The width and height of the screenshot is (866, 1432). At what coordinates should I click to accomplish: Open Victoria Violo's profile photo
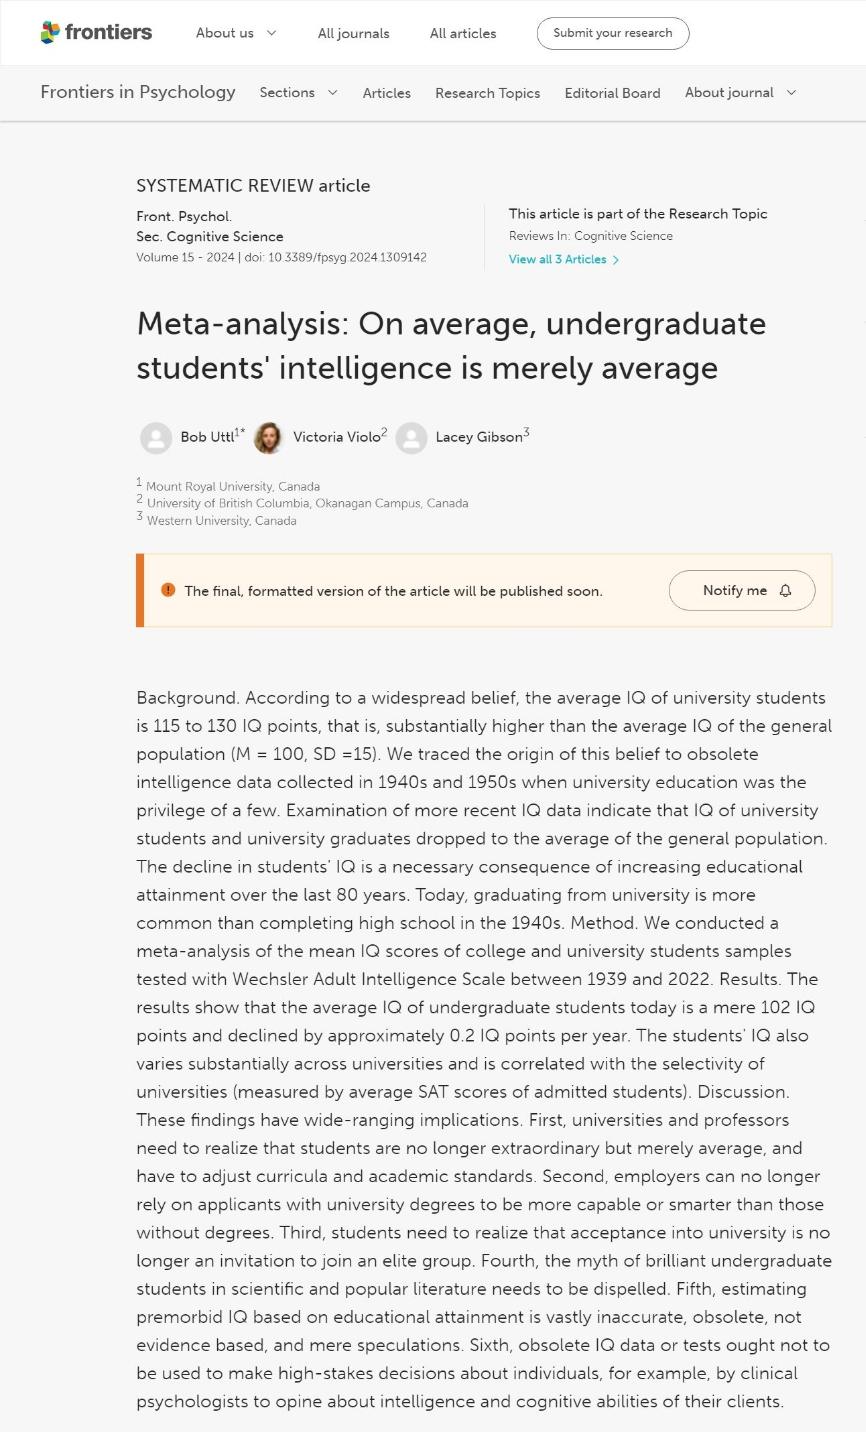pos(268,438)
